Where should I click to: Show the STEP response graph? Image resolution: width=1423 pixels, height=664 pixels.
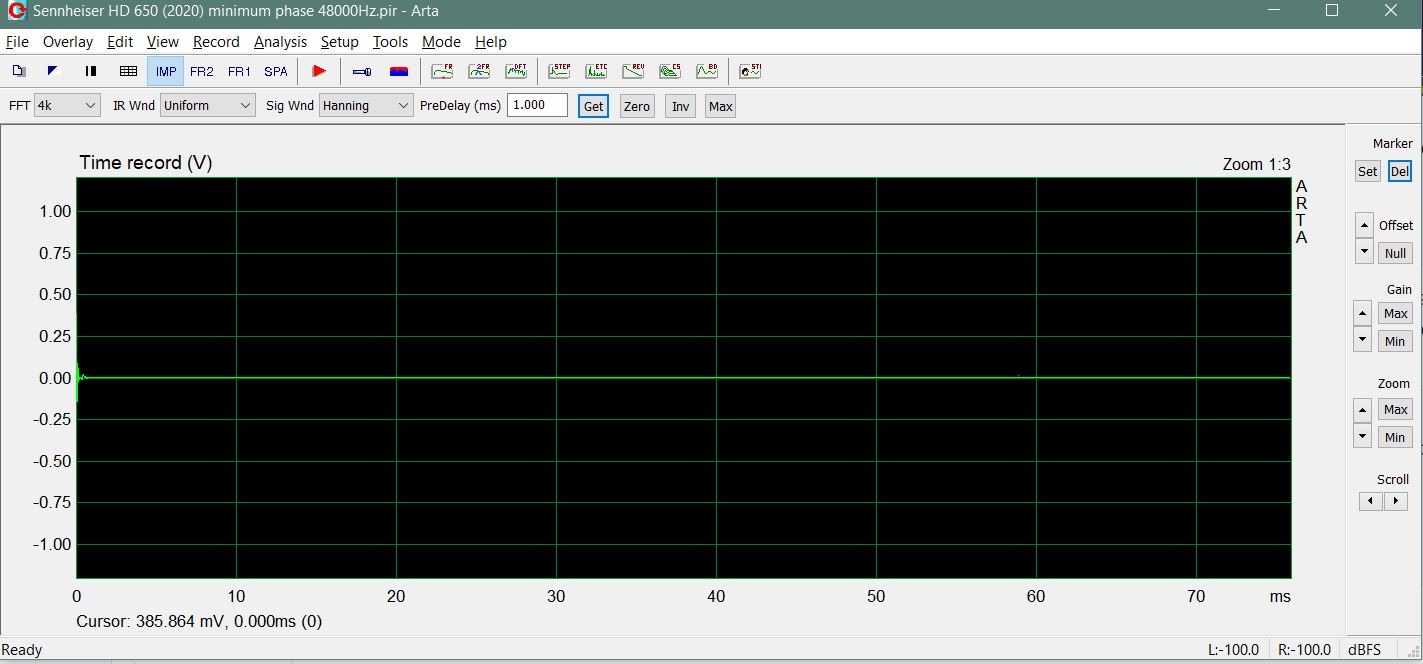pyautogui.click(x=559, y=71)
